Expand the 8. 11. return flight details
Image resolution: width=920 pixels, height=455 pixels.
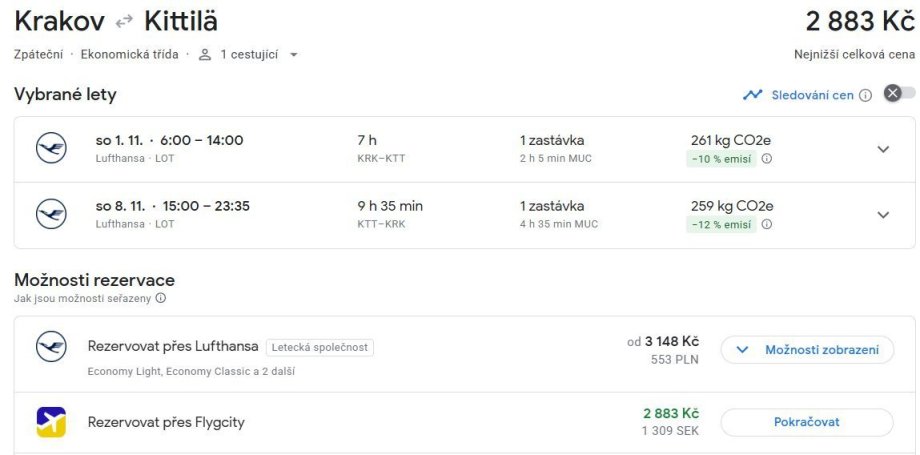[x=882, y=215]
